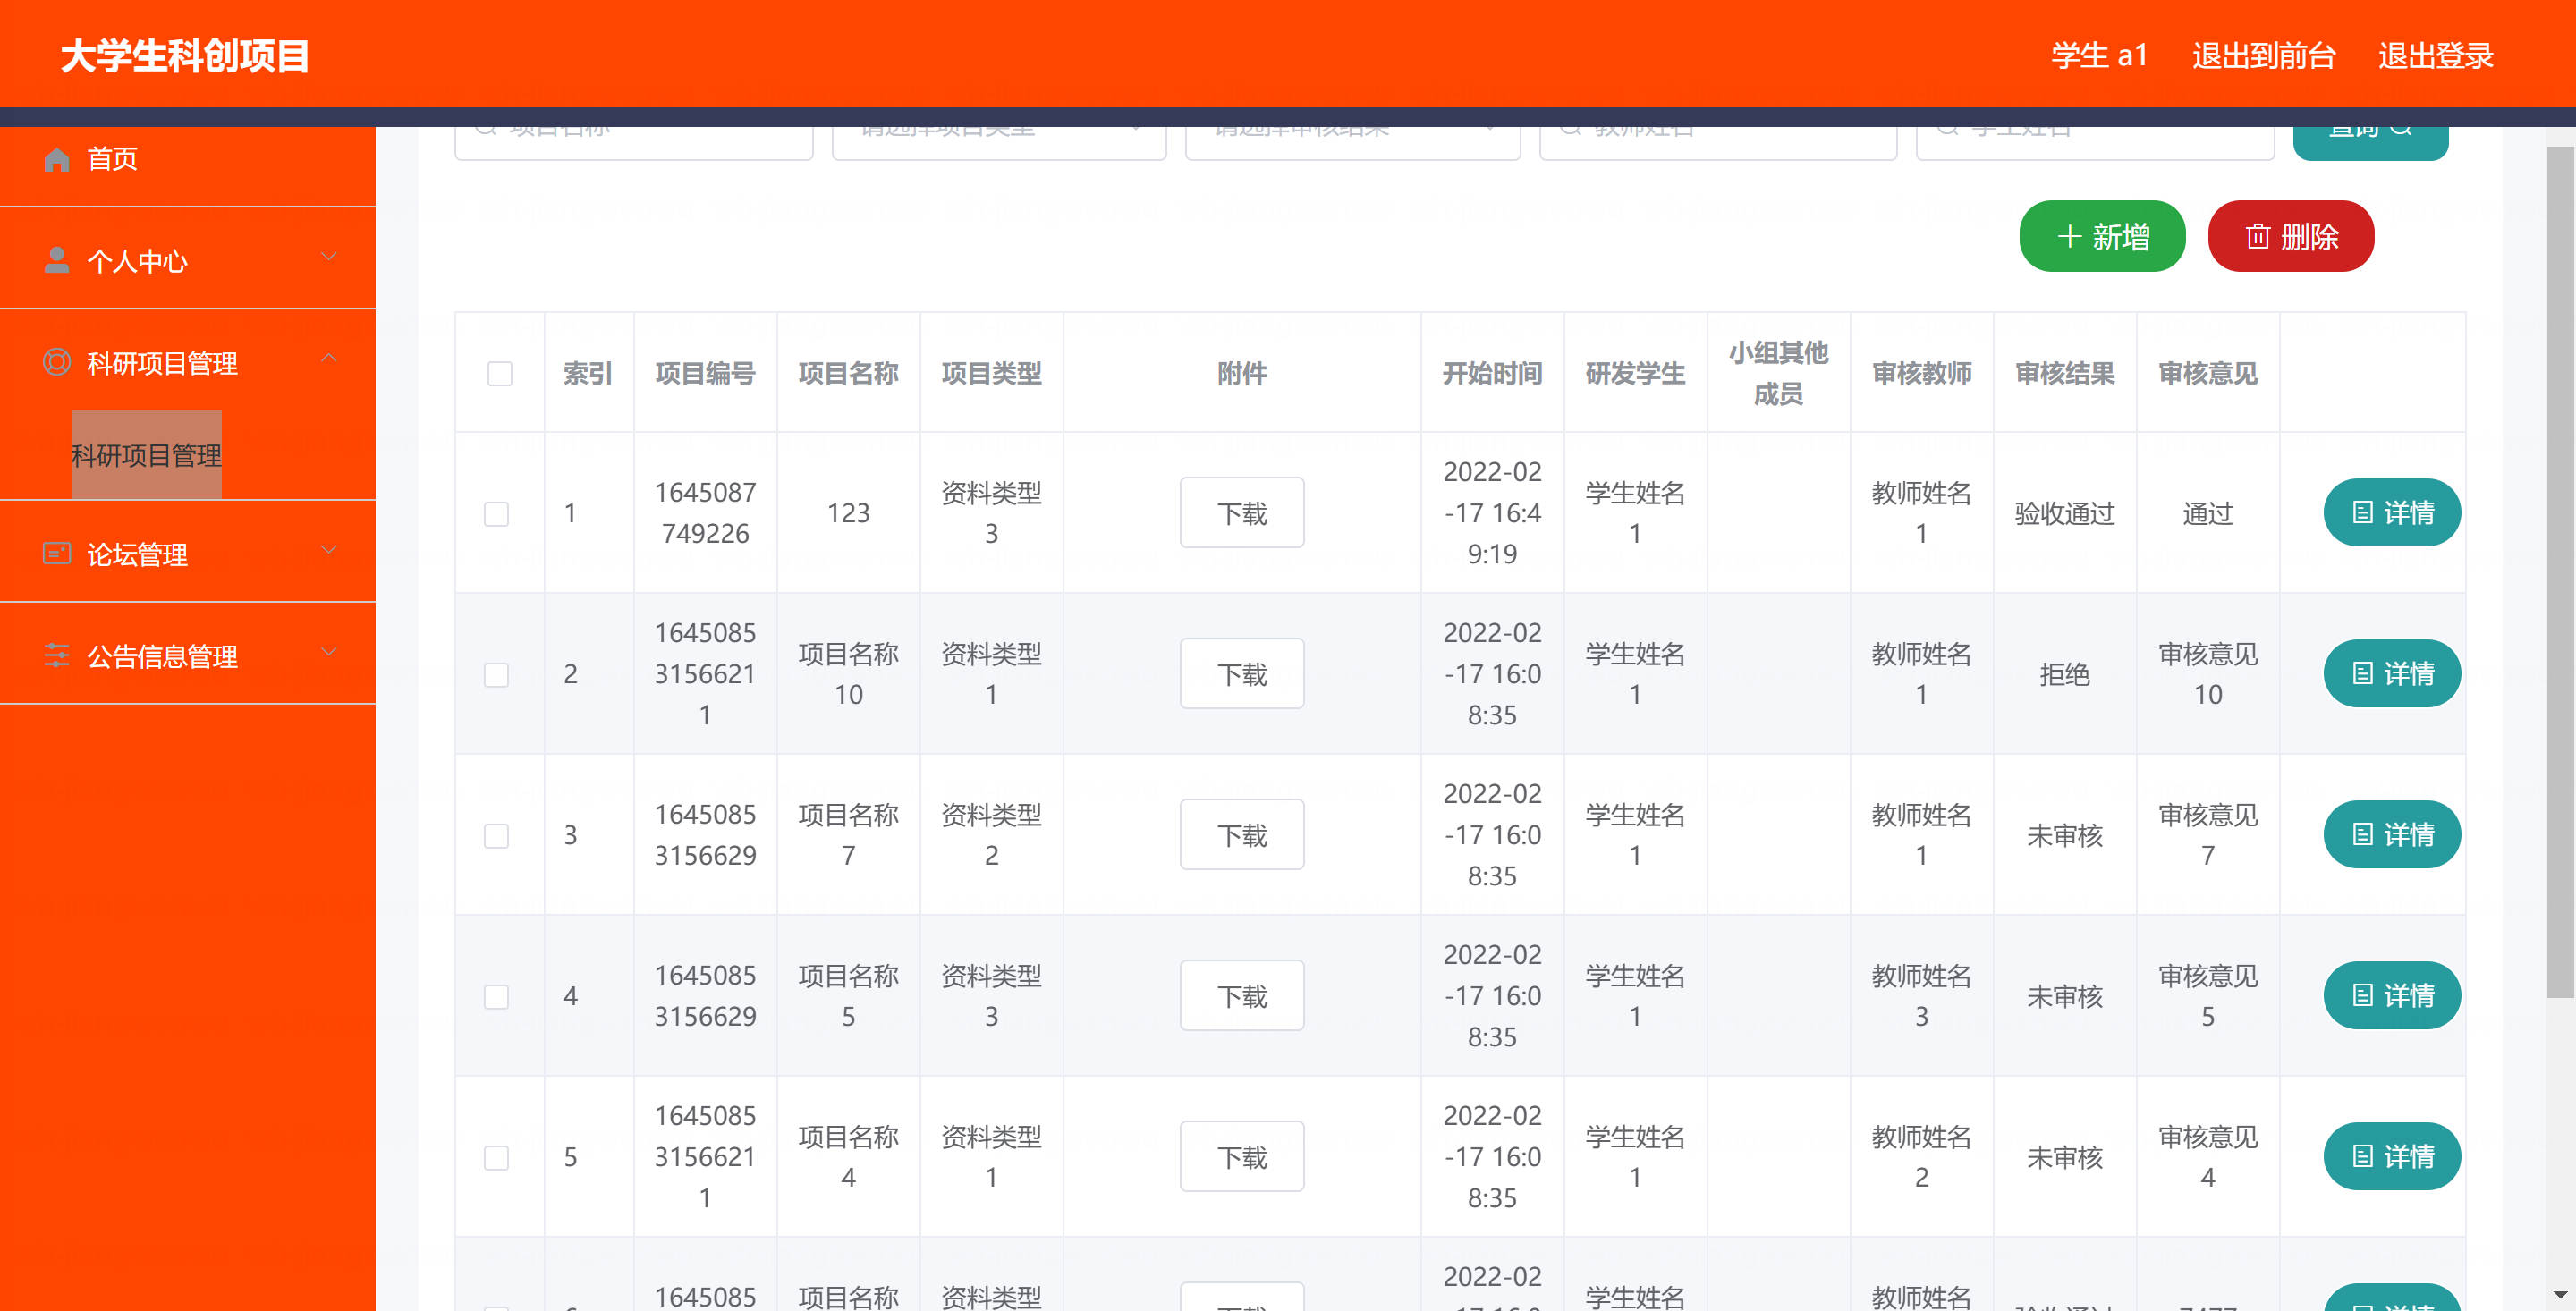This screenshot has width=2576, height=1311.
Task: Check the checkbox for row index 1
Action: pyautogui.click(x=496, y=514)
